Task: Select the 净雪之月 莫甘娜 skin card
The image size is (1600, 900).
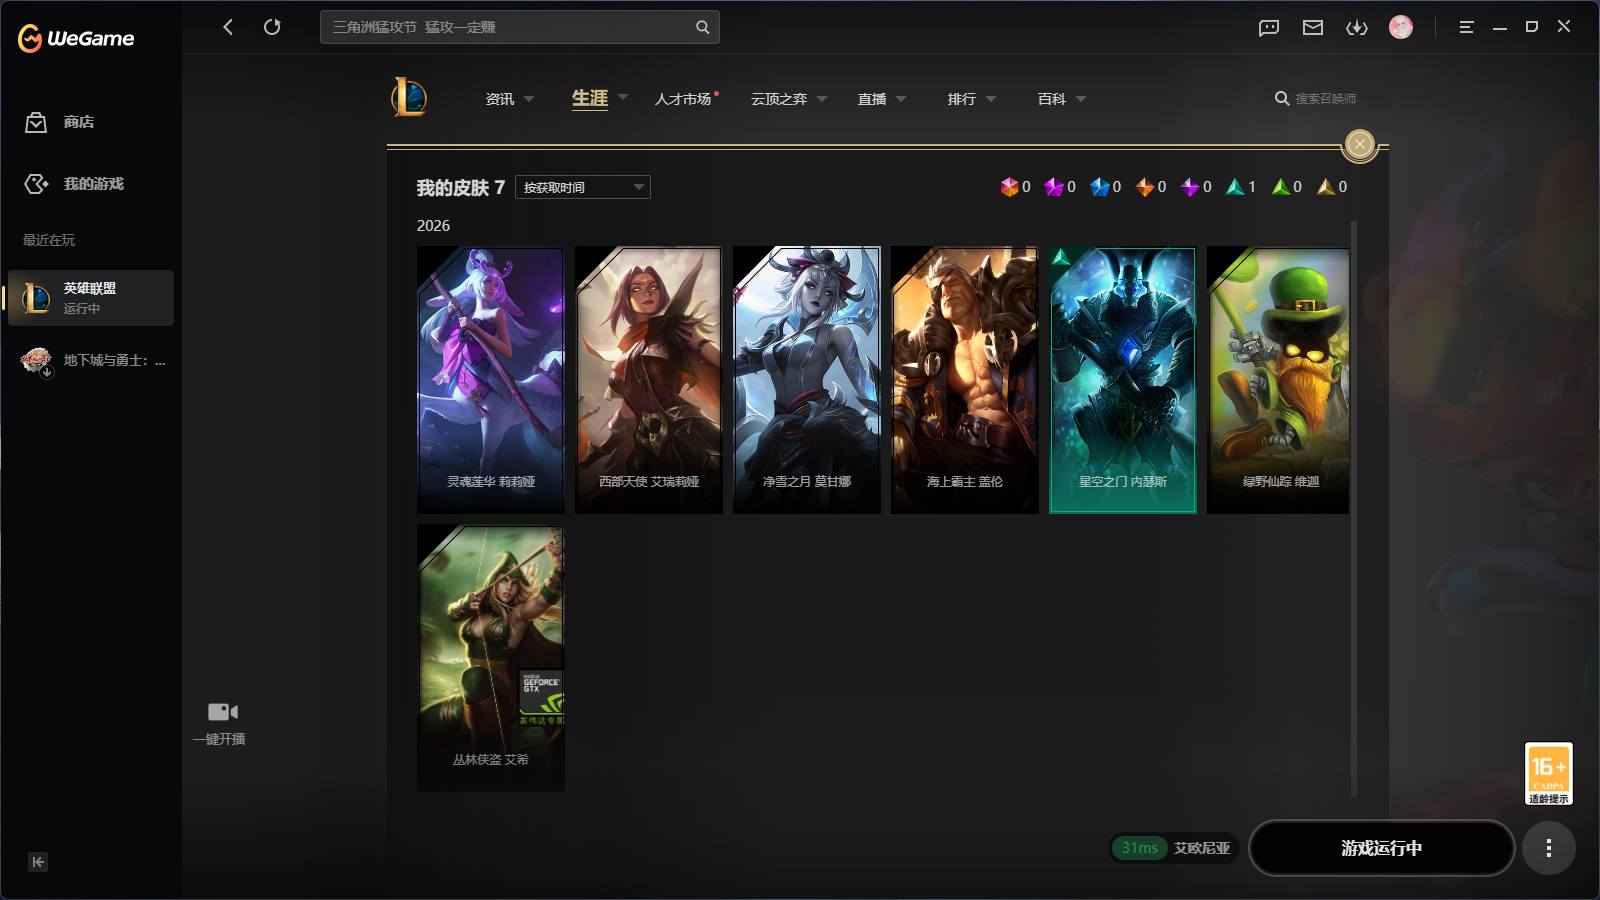Action: coord(806,380)
